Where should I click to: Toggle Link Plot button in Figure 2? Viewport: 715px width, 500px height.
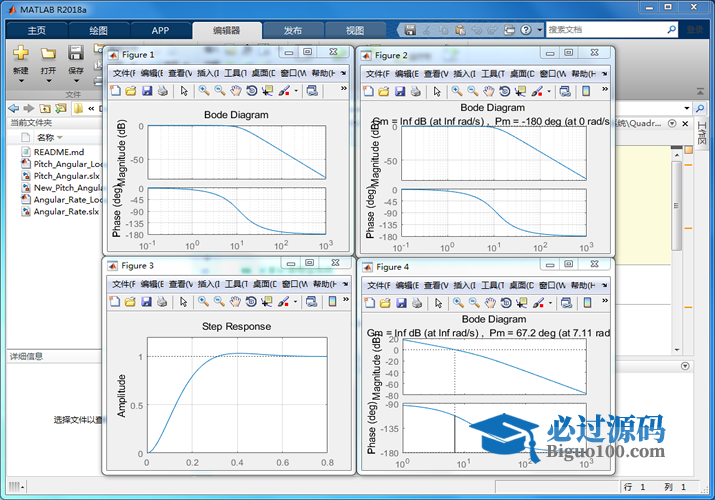click(565, 91)
